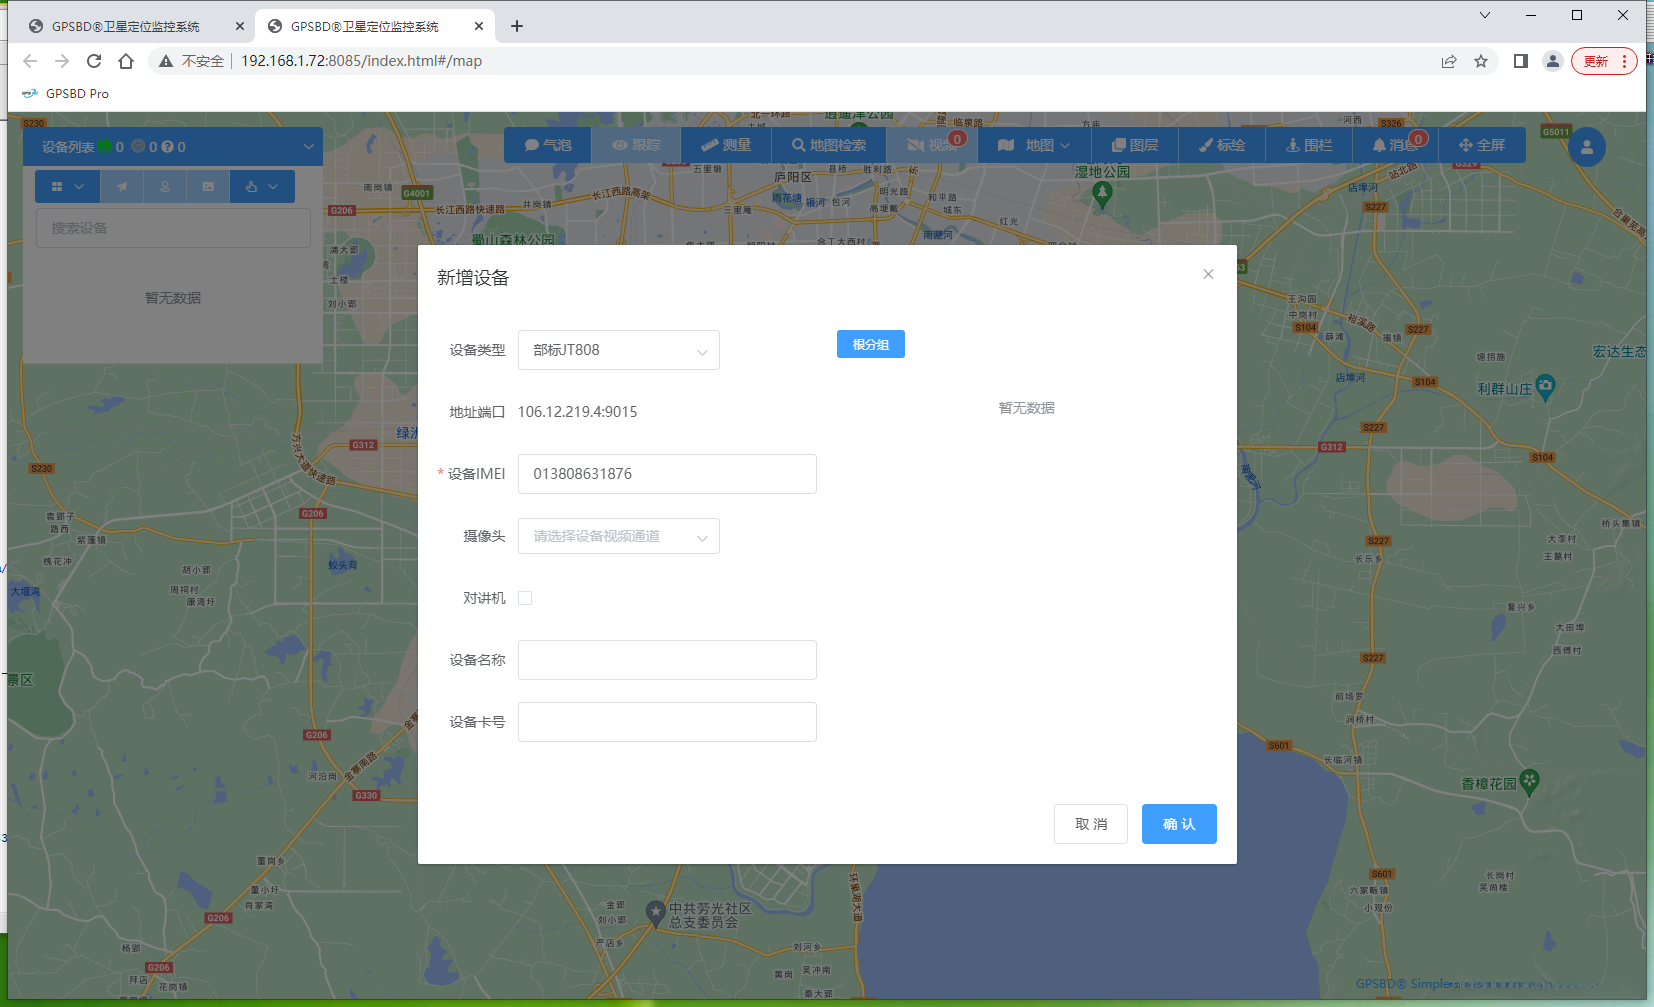Image resolution: width=1654 pixels, height=1007 pixels.
Task: Click the person pin icon in device panel
Action: [165, 187]
